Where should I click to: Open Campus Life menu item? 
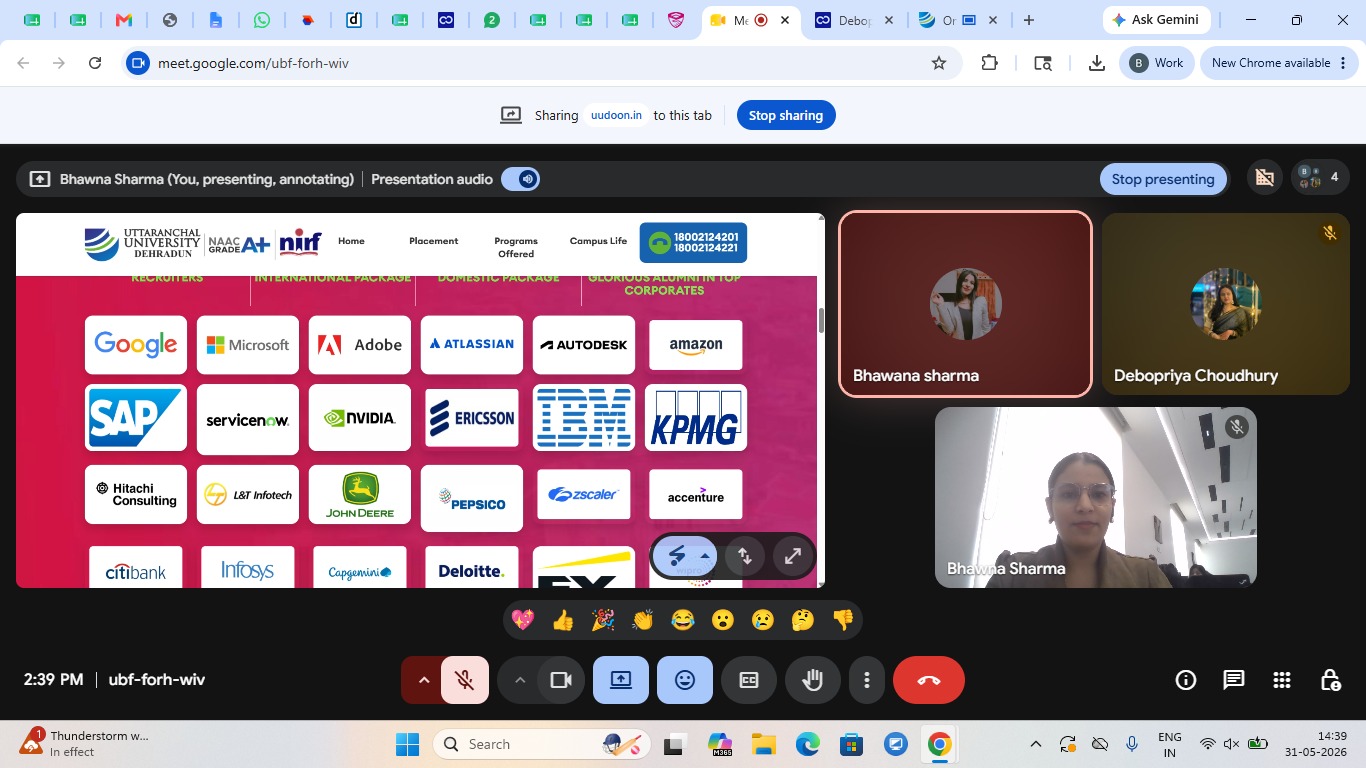[x=598, y=241]
